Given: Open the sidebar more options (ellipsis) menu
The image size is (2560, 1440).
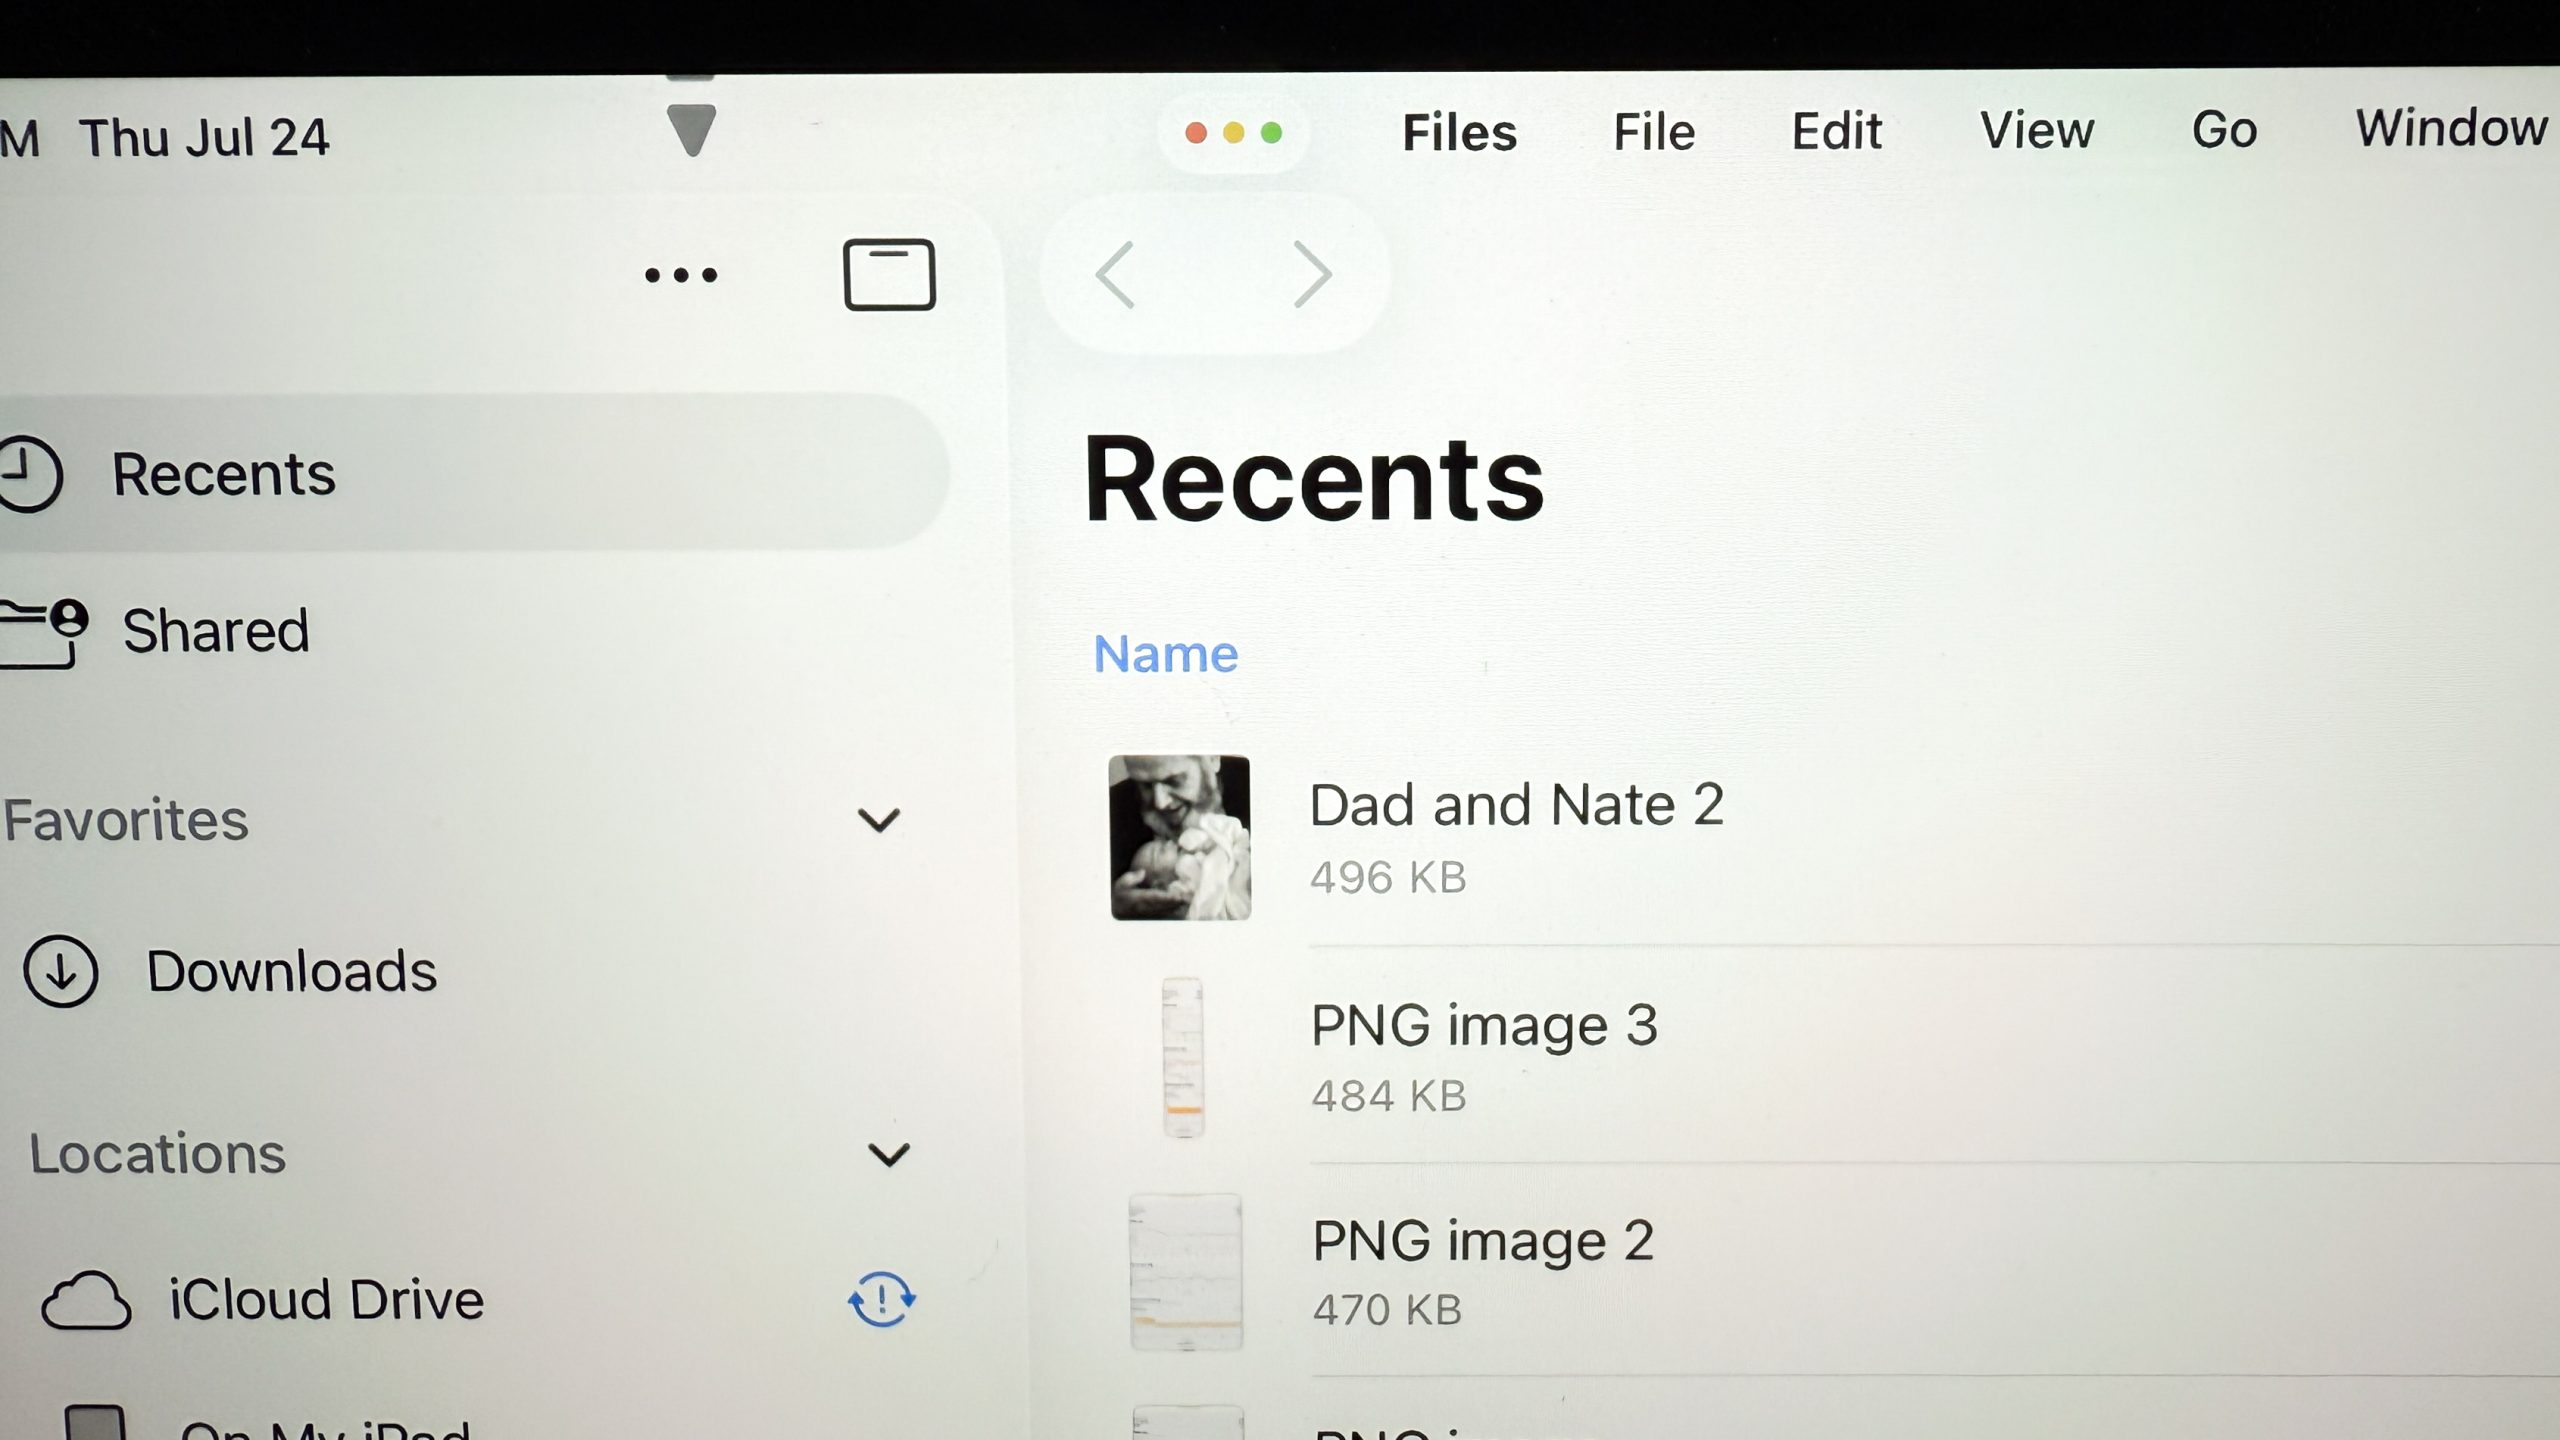Looking at the screenshot, I should (680, 273).
